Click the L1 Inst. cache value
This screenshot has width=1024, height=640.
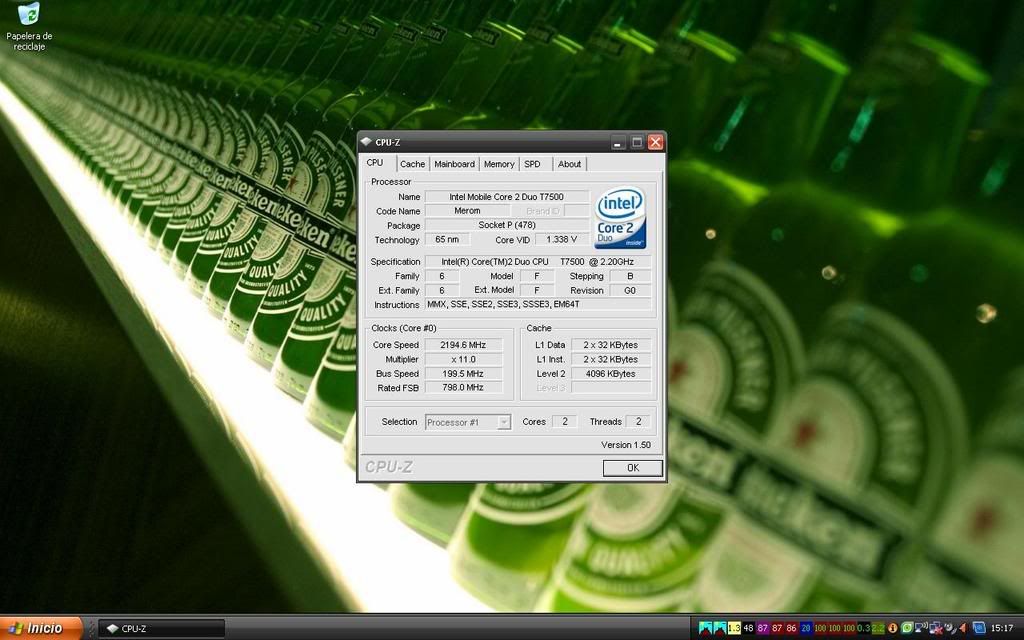coord(611,359)
